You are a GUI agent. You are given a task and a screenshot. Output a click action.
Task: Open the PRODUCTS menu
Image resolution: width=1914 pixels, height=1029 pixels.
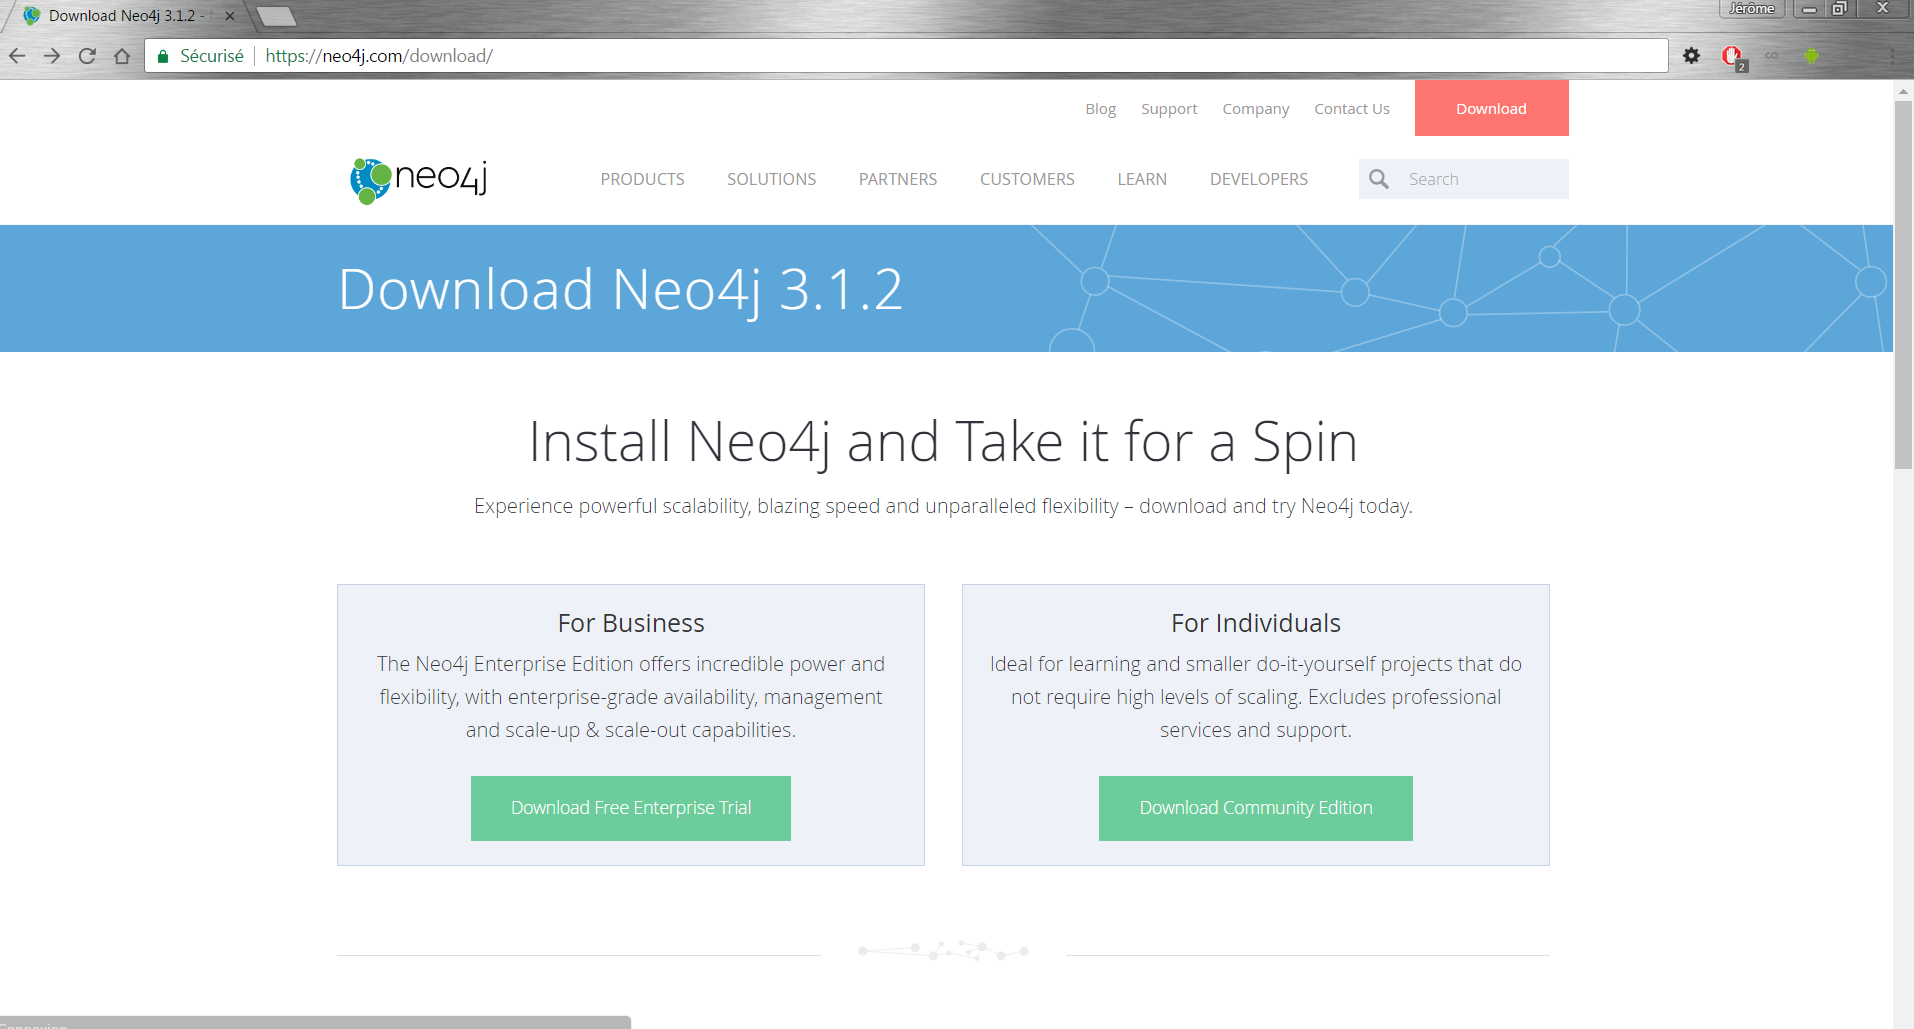click(x=642, y=179)
